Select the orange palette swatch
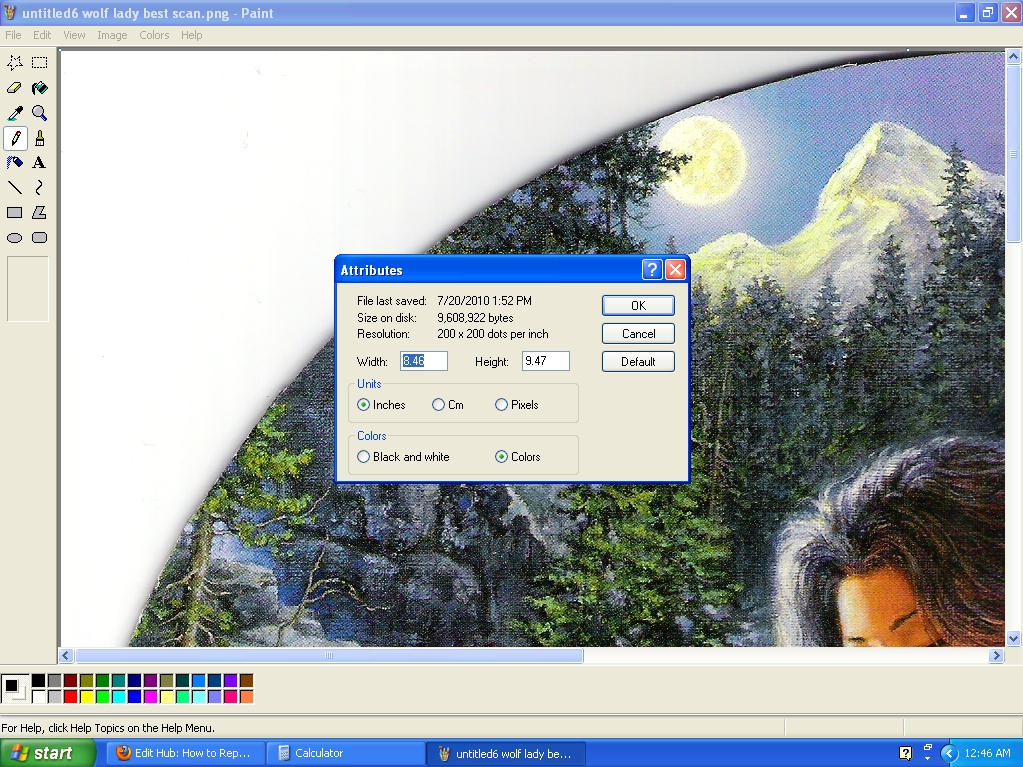This screenshot has width=1023, height=767. tap(247, 697)
